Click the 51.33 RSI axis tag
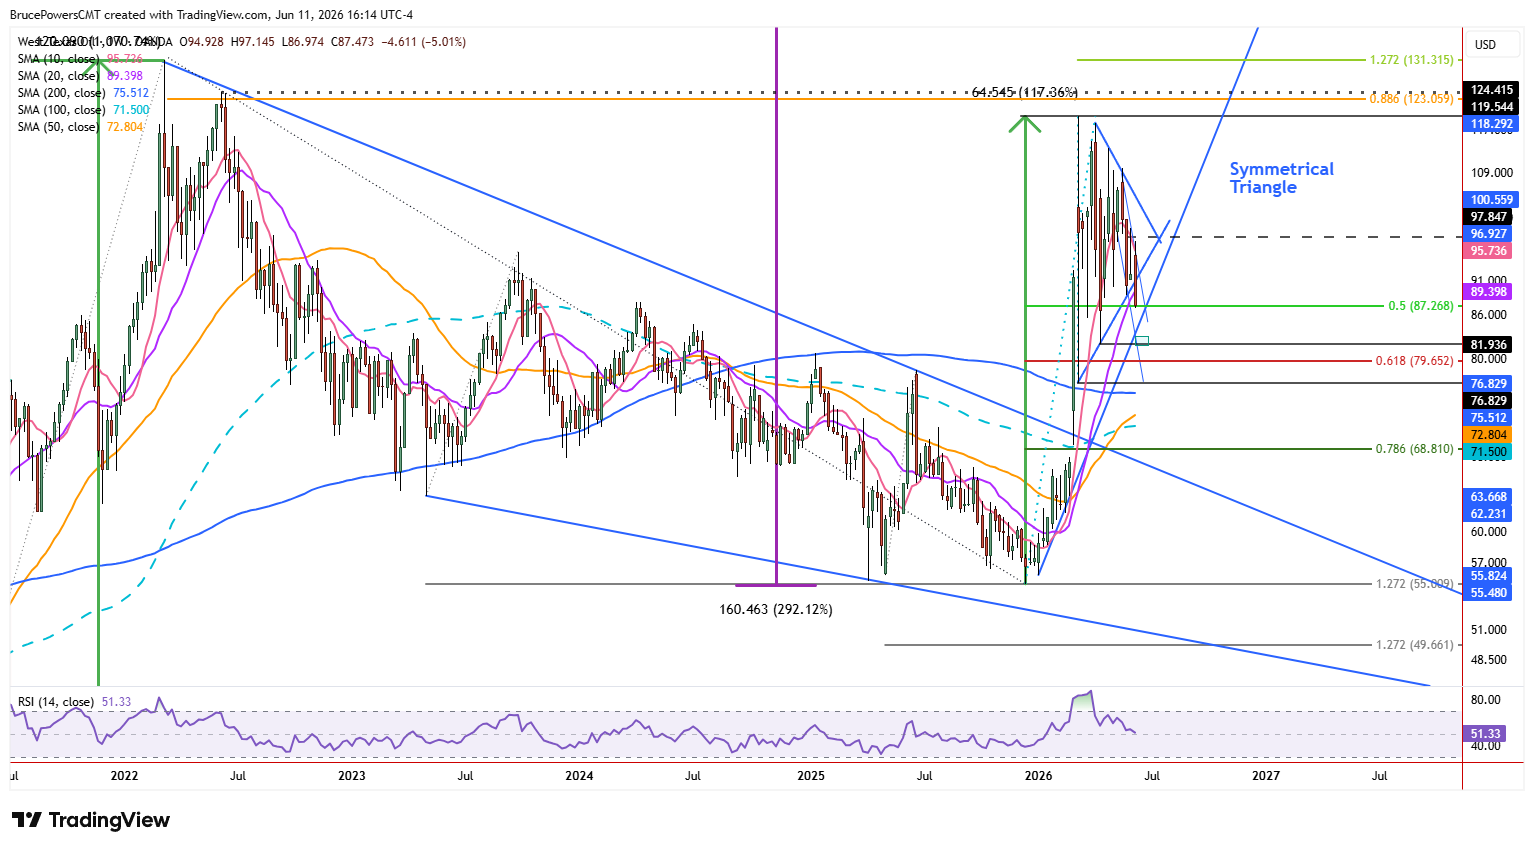1534x850 pixels. pyautogui.click(x=1485, y=734)
